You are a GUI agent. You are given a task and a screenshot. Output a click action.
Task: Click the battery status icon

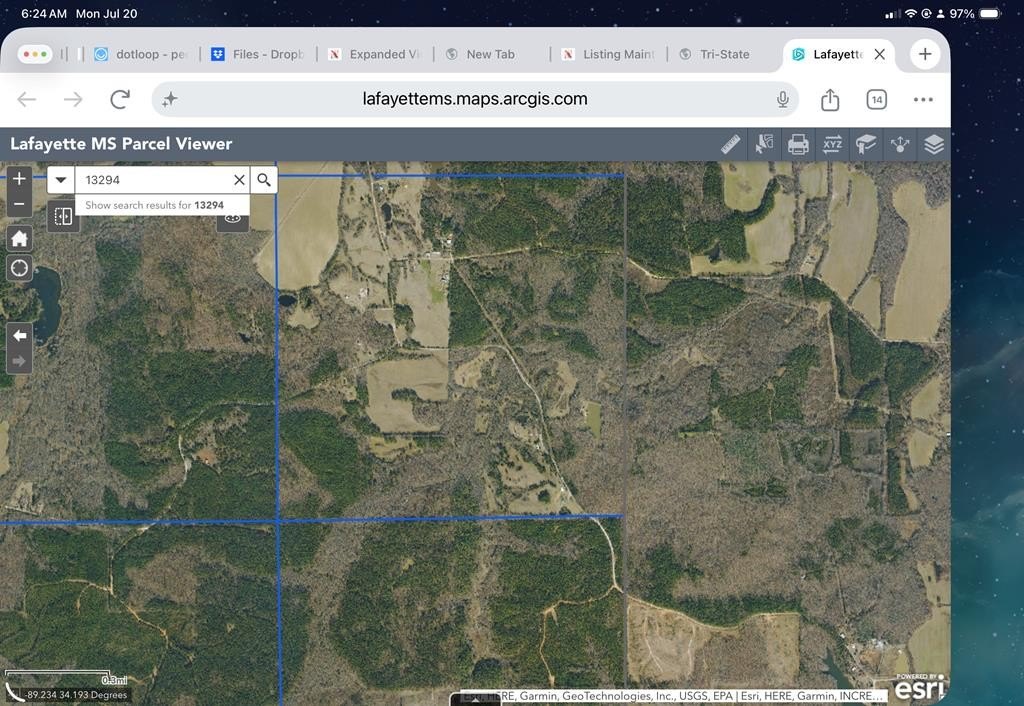990,14
